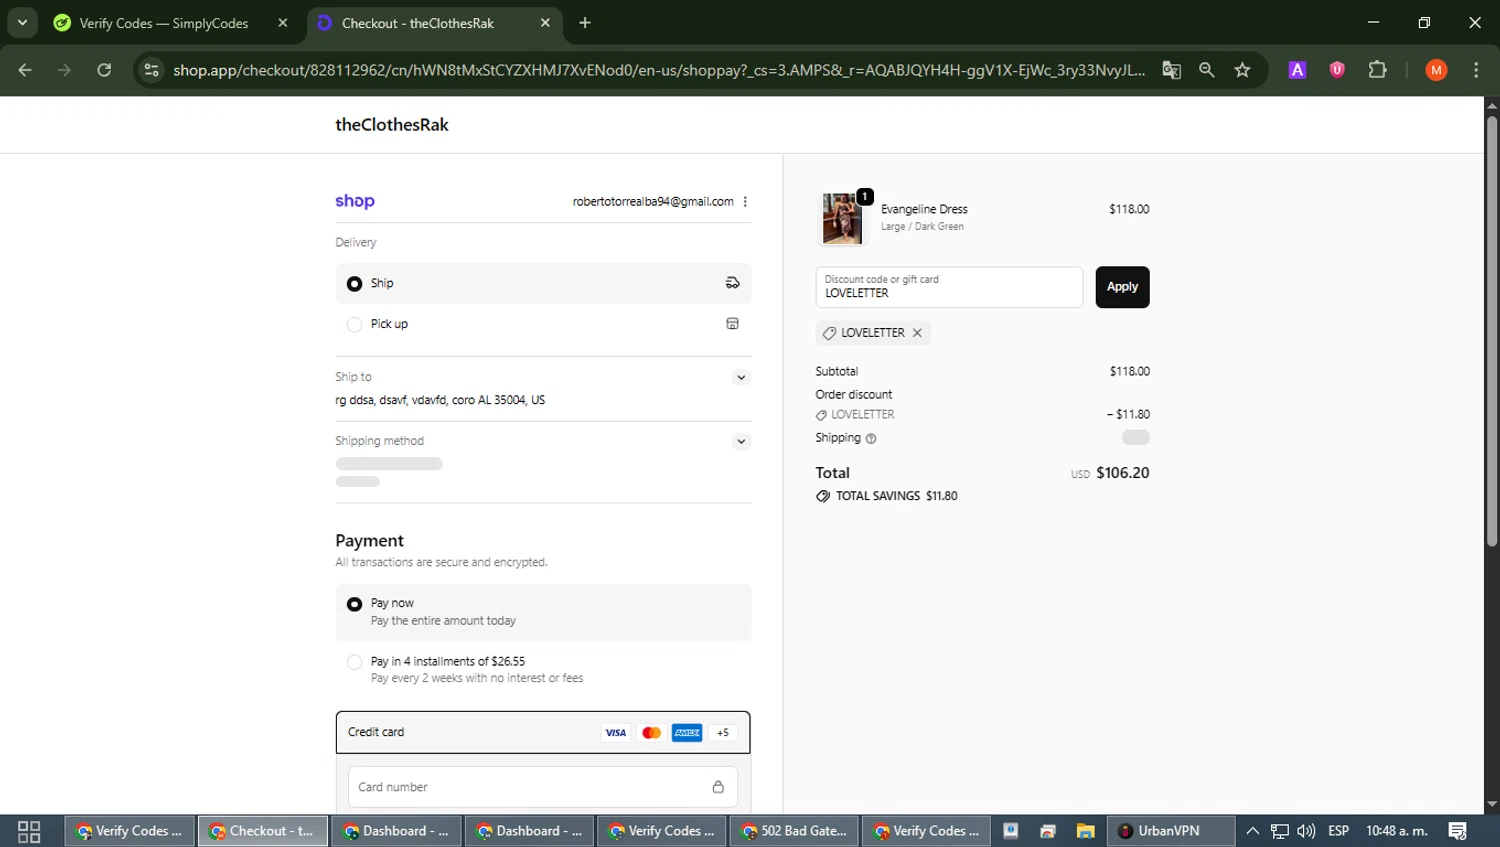Remove the LOVELETTER discount tag

[917, 333]
